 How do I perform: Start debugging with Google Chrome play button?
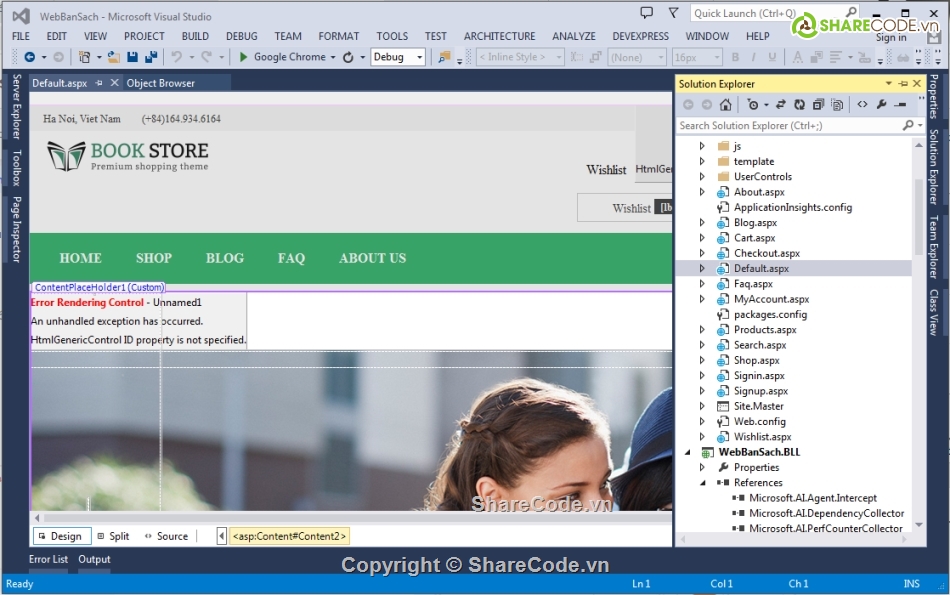click(x=243, y=57)
